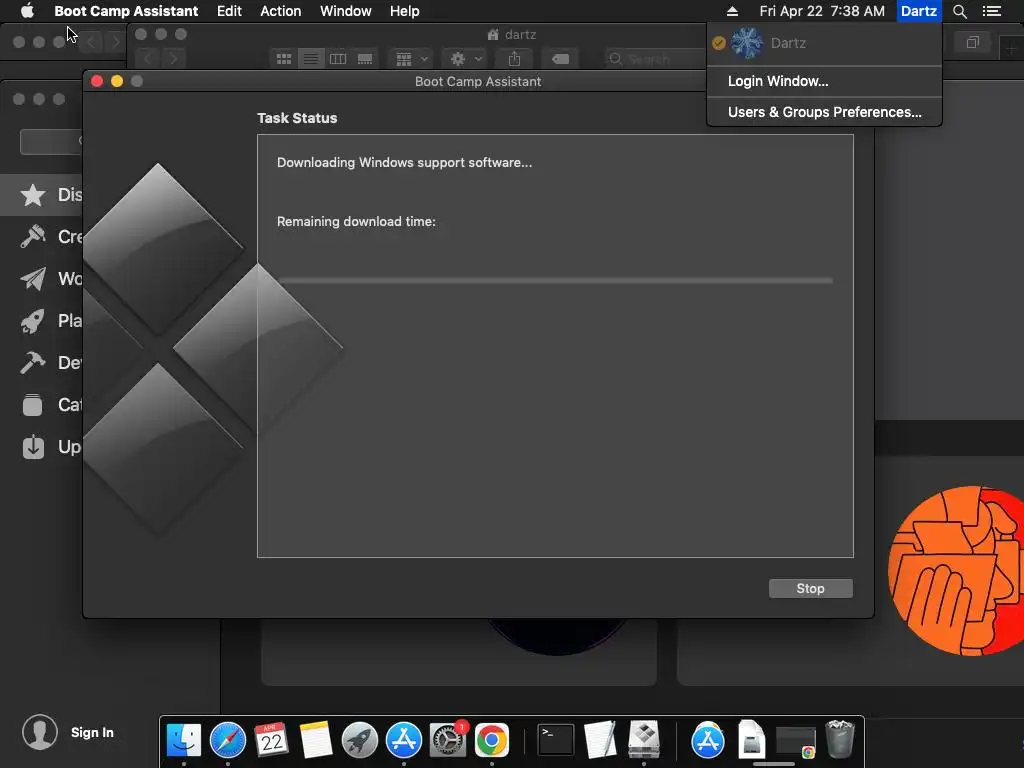Open System Preferences from the Dock
Screen dimensions: 1024x768
(x=447, y=740)
